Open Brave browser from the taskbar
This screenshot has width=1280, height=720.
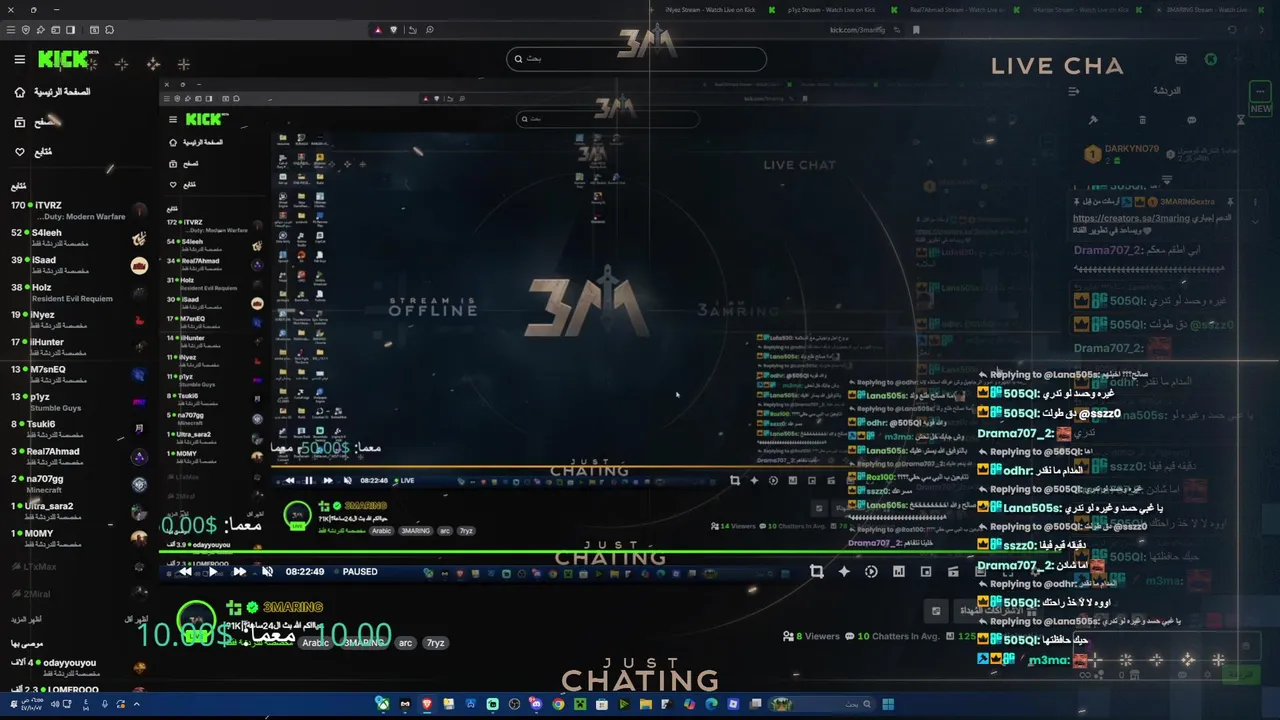pos(427,704)
